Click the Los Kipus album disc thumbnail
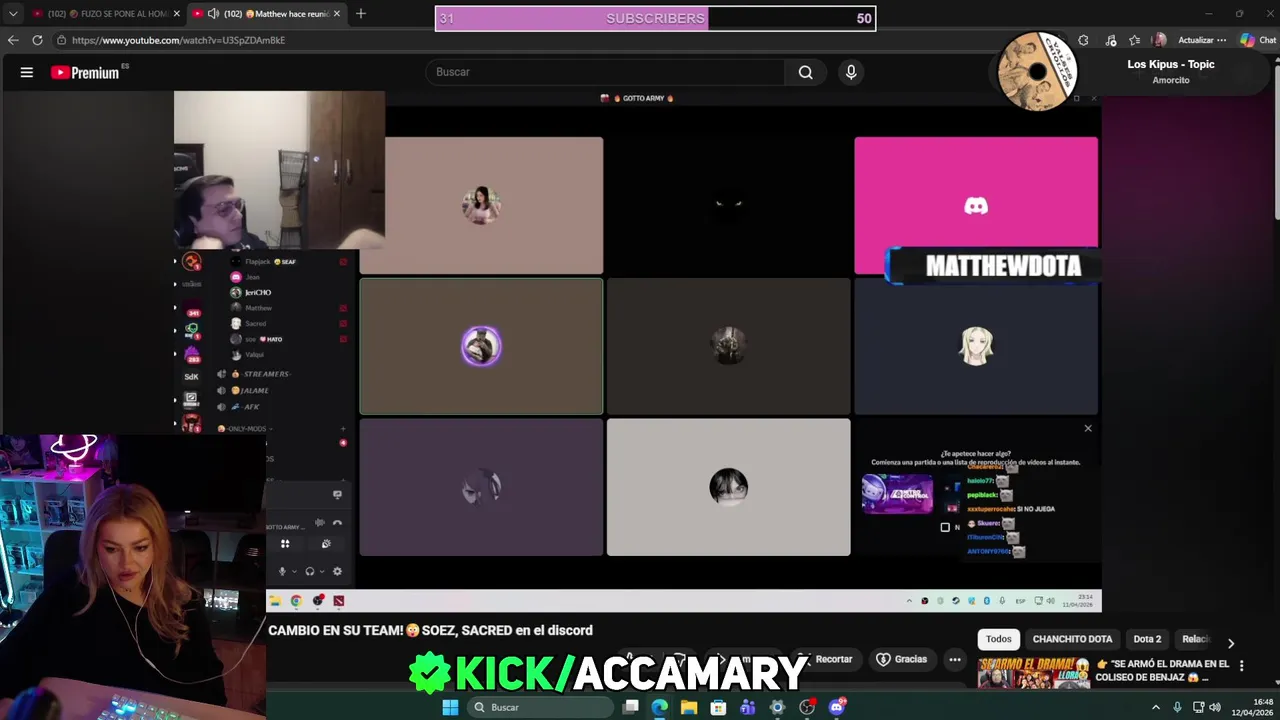The image size is (1280, 720). (x=1037, y=72)
